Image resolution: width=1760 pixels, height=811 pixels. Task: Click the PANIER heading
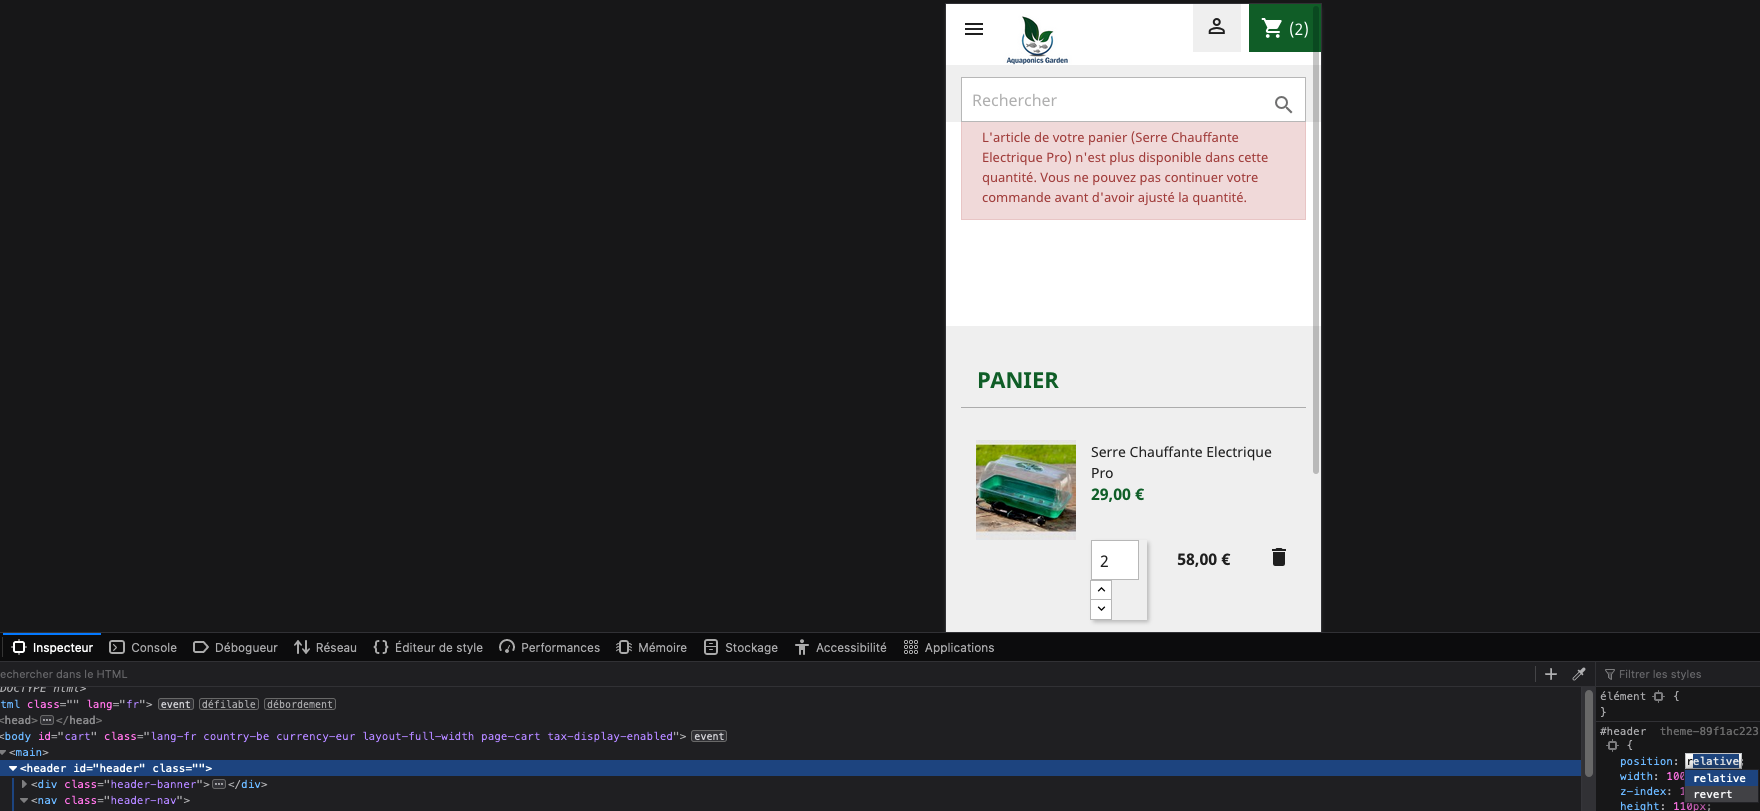[x=1018, y=380]
